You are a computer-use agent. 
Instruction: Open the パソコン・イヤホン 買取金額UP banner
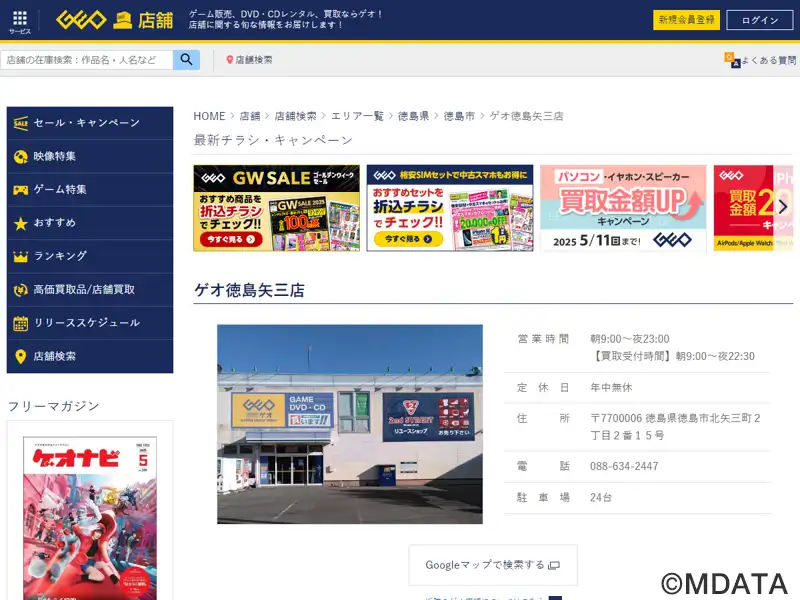(623, 208)
